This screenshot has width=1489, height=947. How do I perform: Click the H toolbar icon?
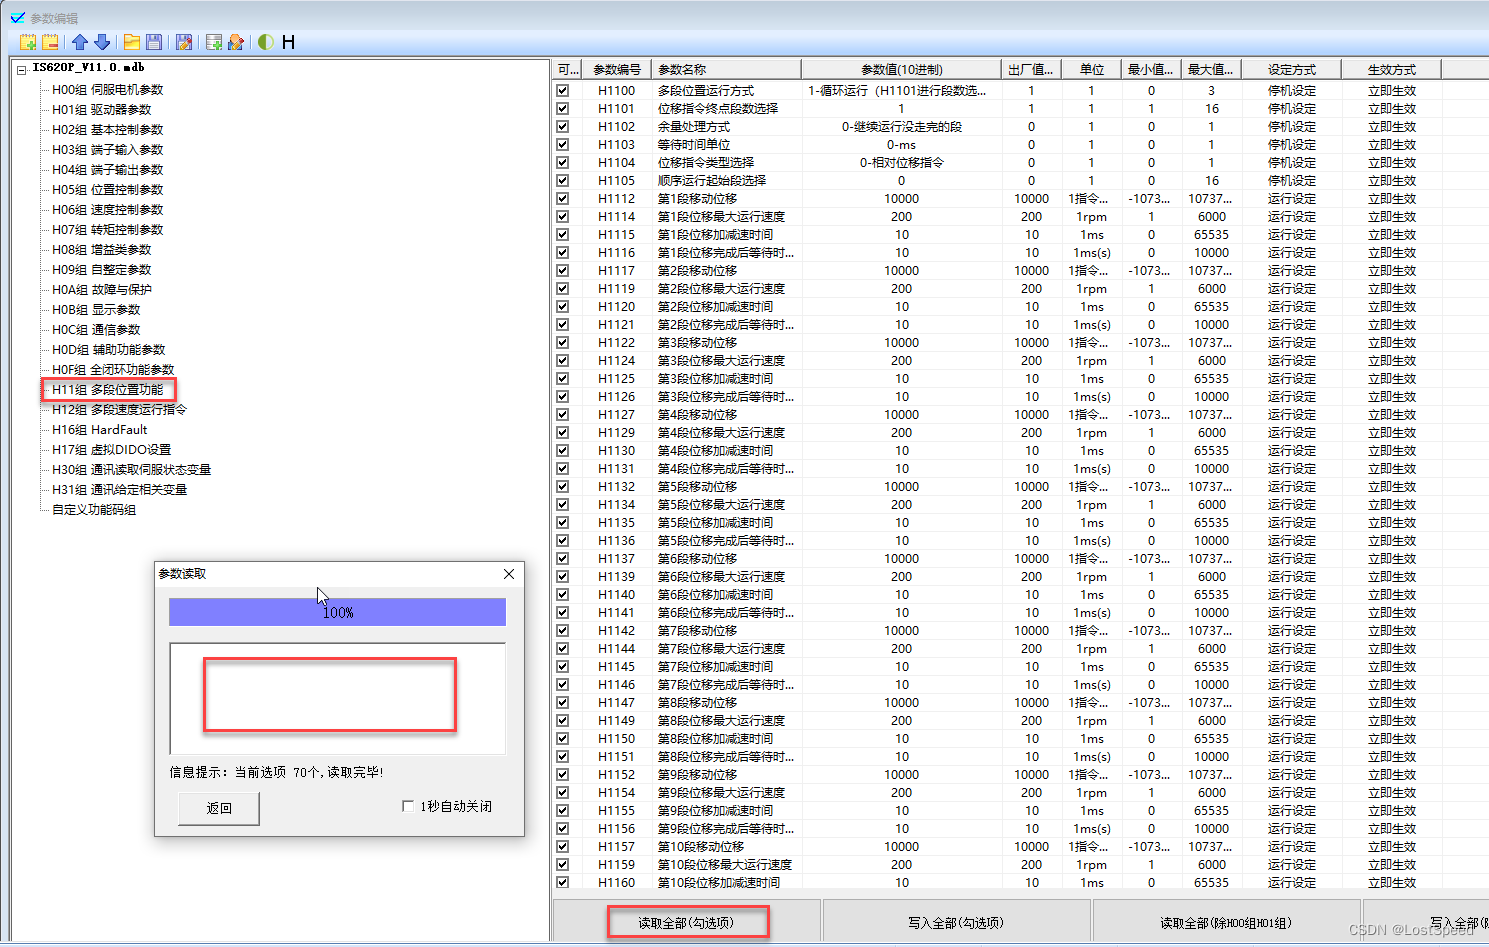(288, 42)
